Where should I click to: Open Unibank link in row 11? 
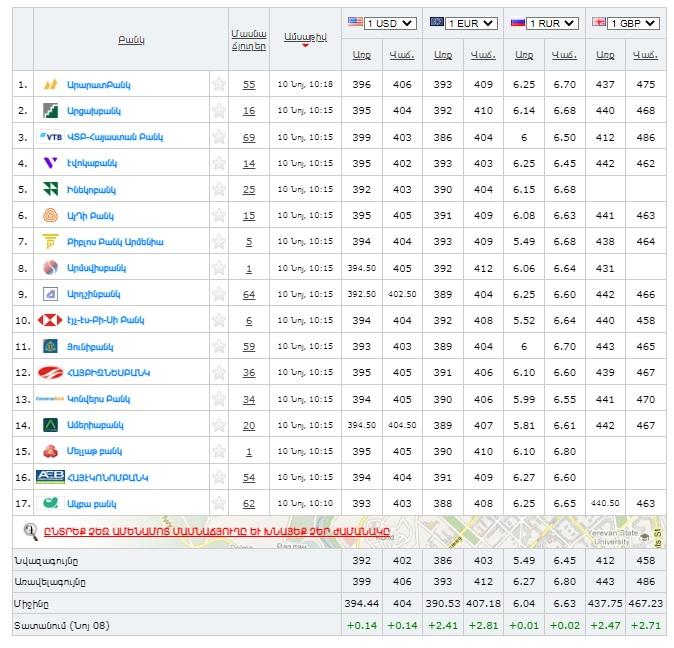89,347
